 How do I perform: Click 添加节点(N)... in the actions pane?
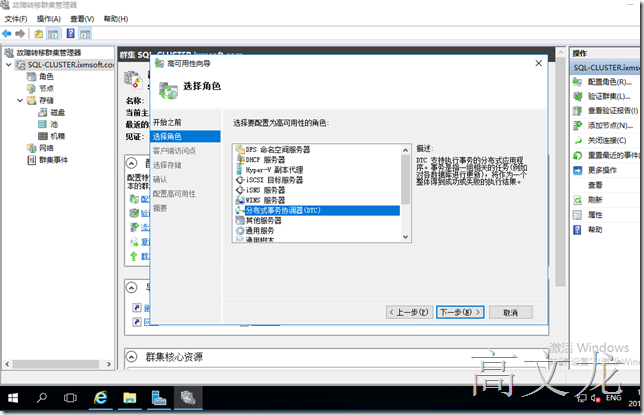click(610, 126)
